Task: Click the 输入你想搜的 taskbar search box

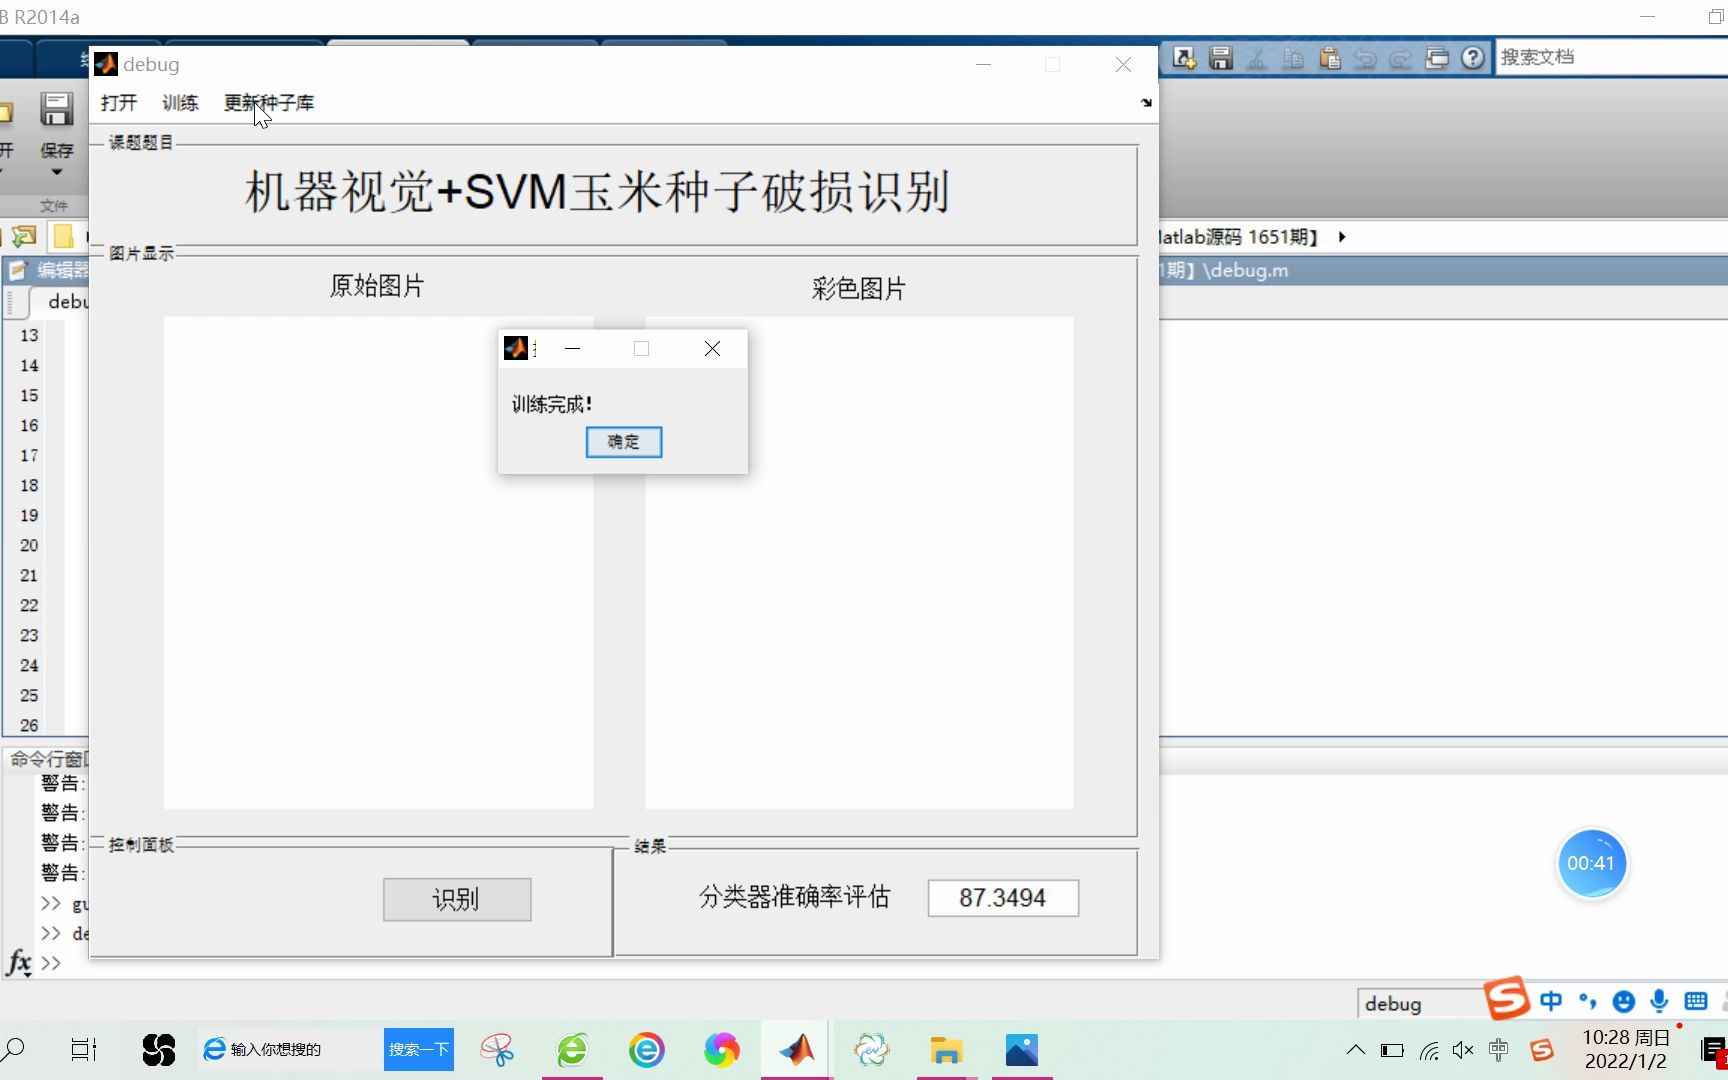Action: point(291,1049)
